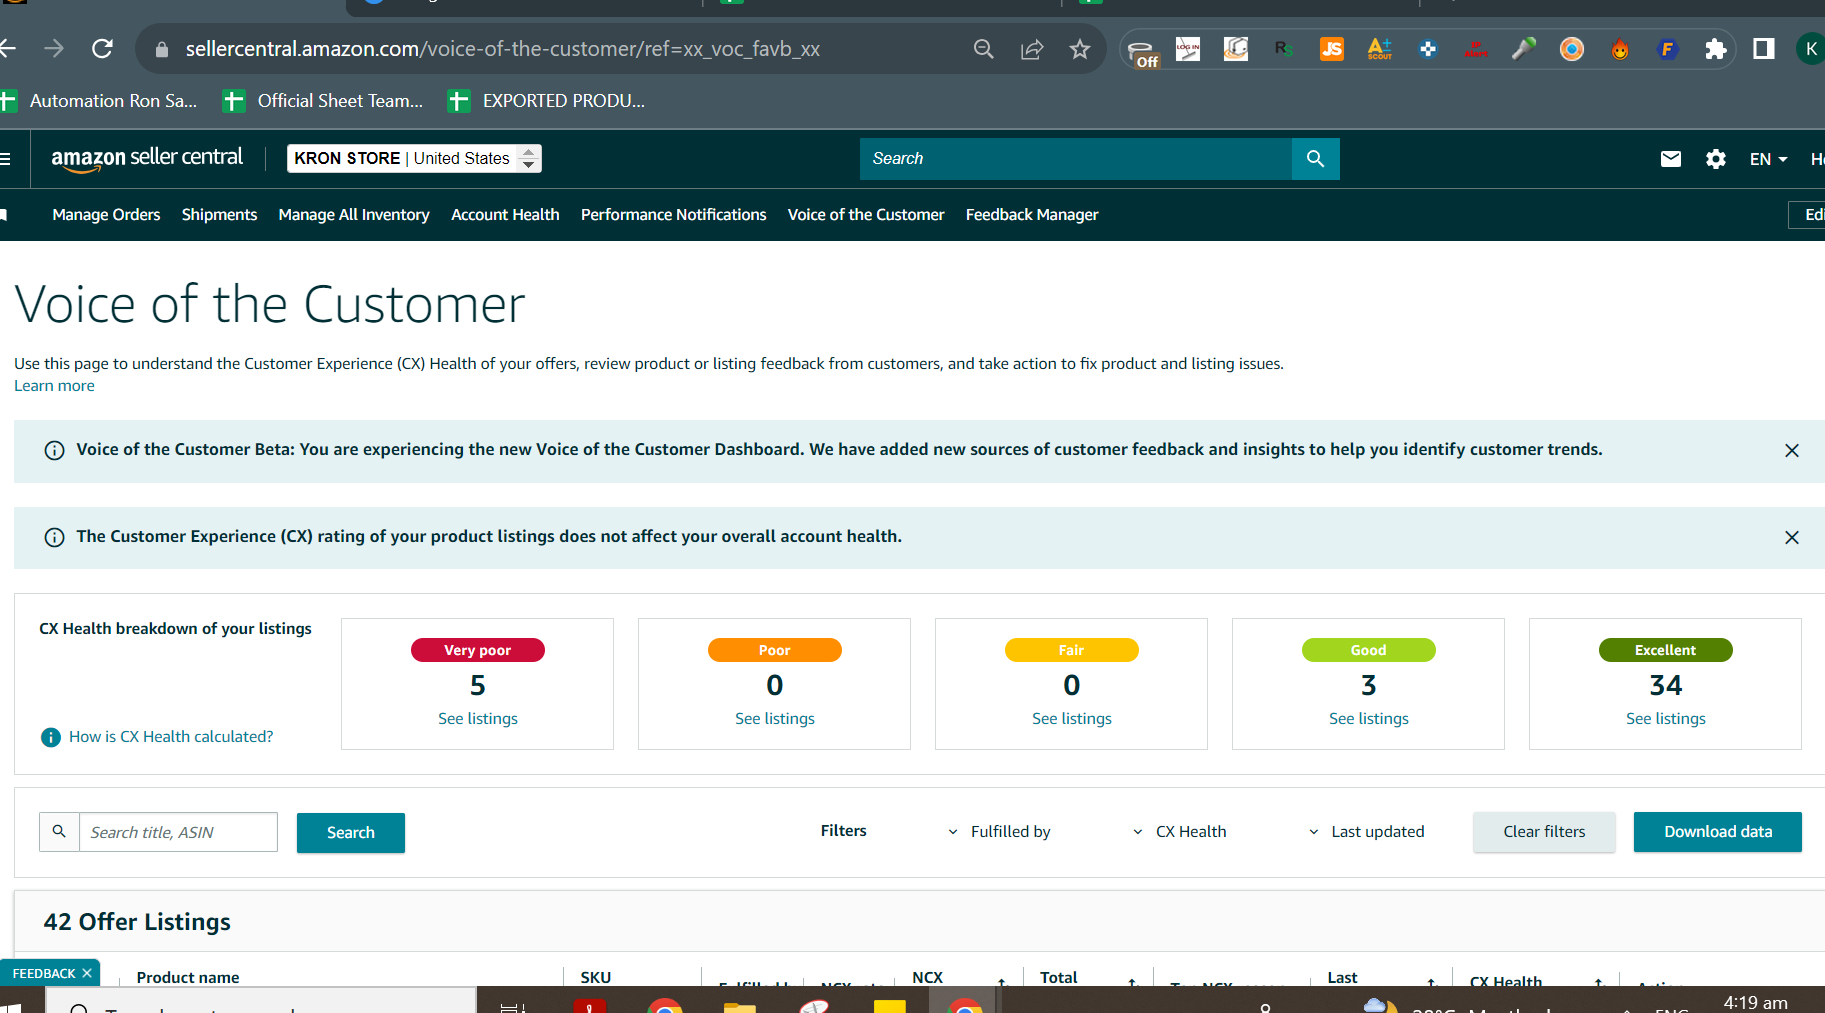Image resolution: width=1825 pixels, height=1013 pixels.
Task: Open the browser zoom magnifier icon
Action: tap(984, 49)
